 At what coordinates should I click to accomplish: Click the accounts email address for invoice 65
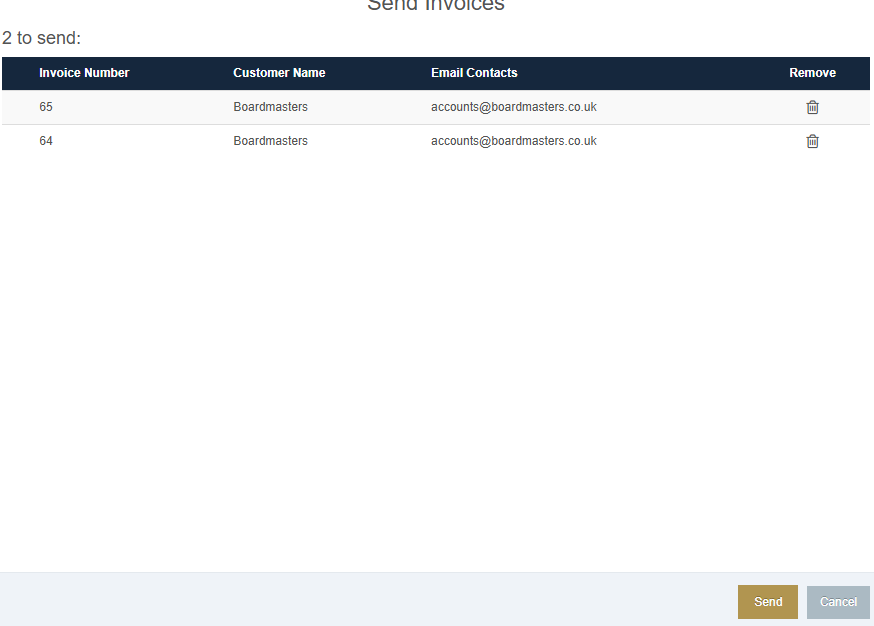point(513,107)
